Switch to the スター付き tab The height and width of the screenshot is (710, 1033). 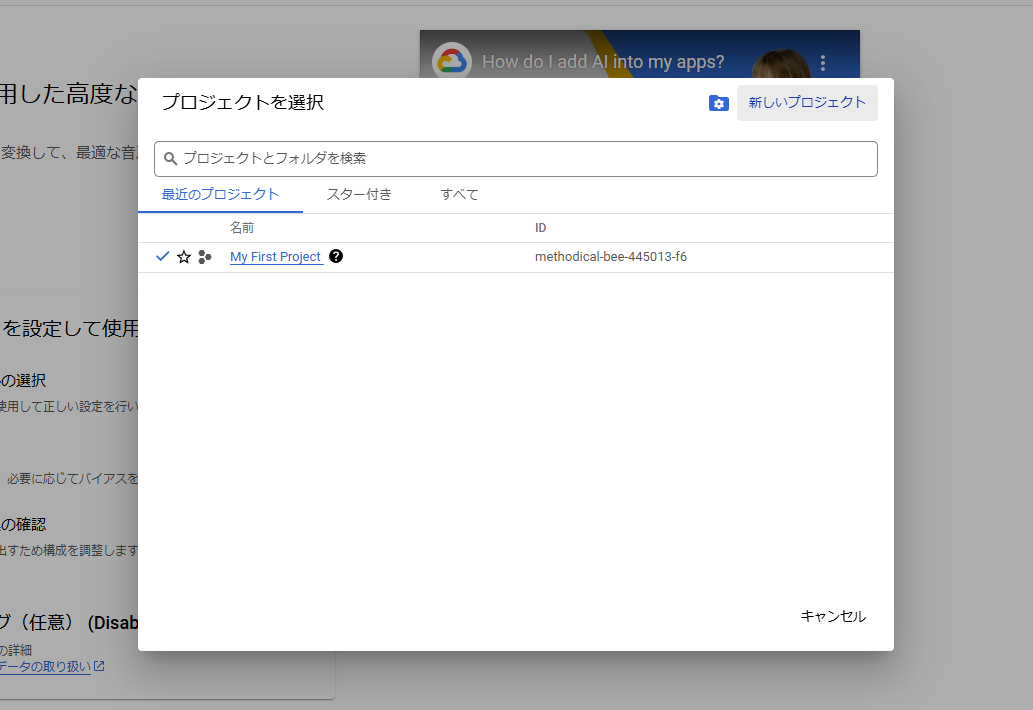coord(359,195)
